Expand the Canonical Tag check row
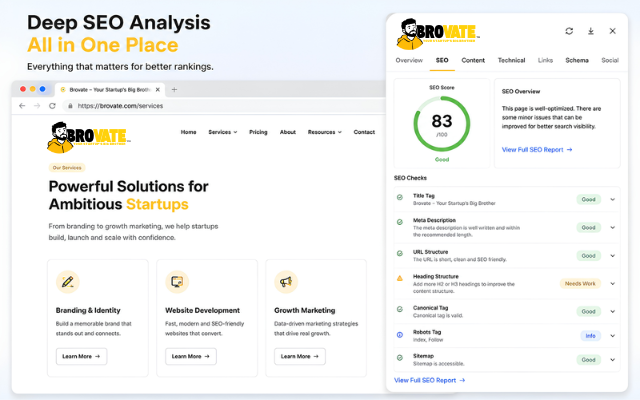The width and height of the screenshot is (640, 400). coord(612,311)
